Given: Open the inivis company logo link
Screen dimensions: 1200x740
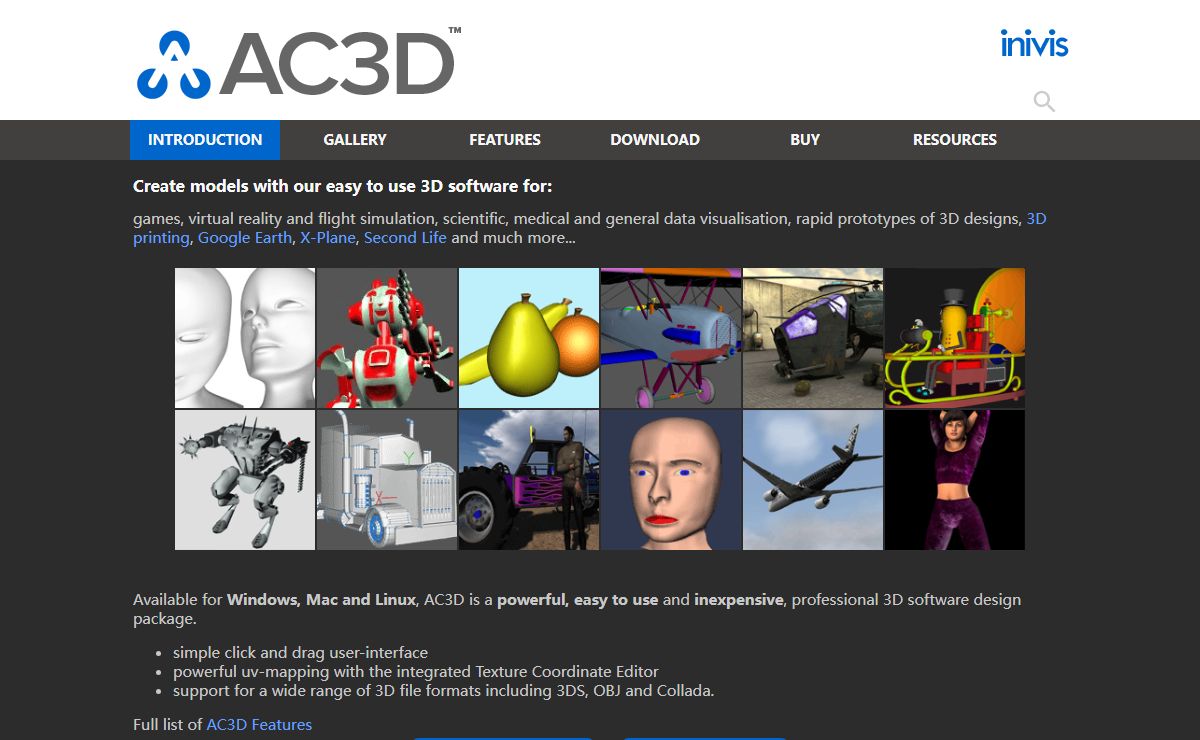Looking at the screenshot, I should [x=1034, y=43].
